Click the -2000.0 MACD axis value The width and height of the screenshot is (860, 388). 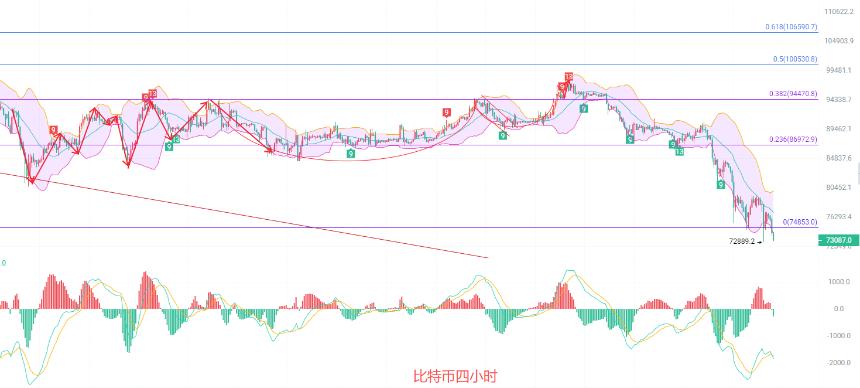pos(839,363)
